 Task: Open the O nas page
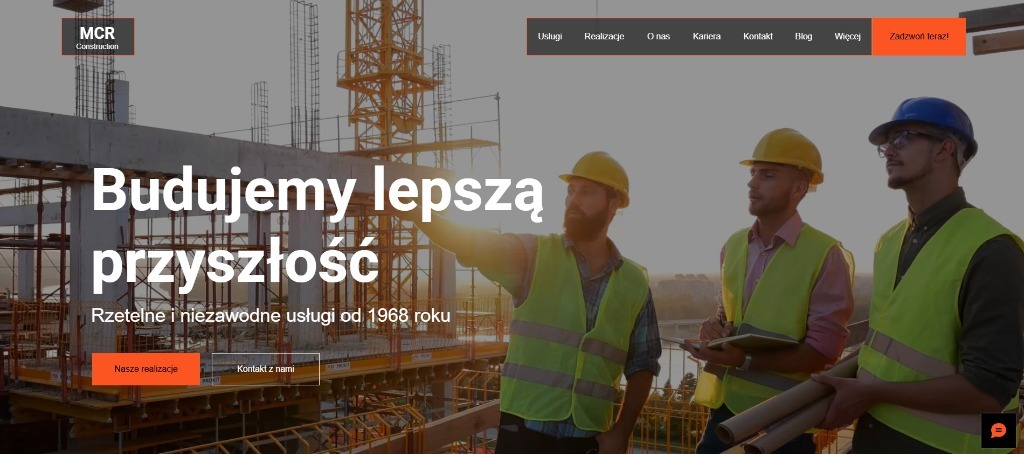[x=658, y=37]
